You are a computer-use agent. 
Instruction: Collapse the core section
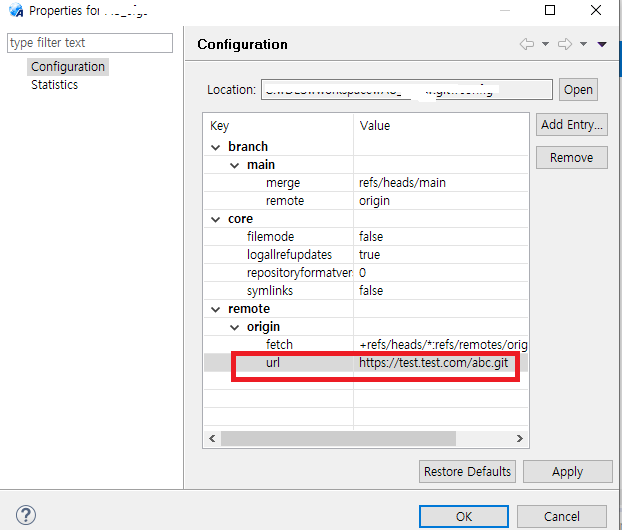click(215, 219)
